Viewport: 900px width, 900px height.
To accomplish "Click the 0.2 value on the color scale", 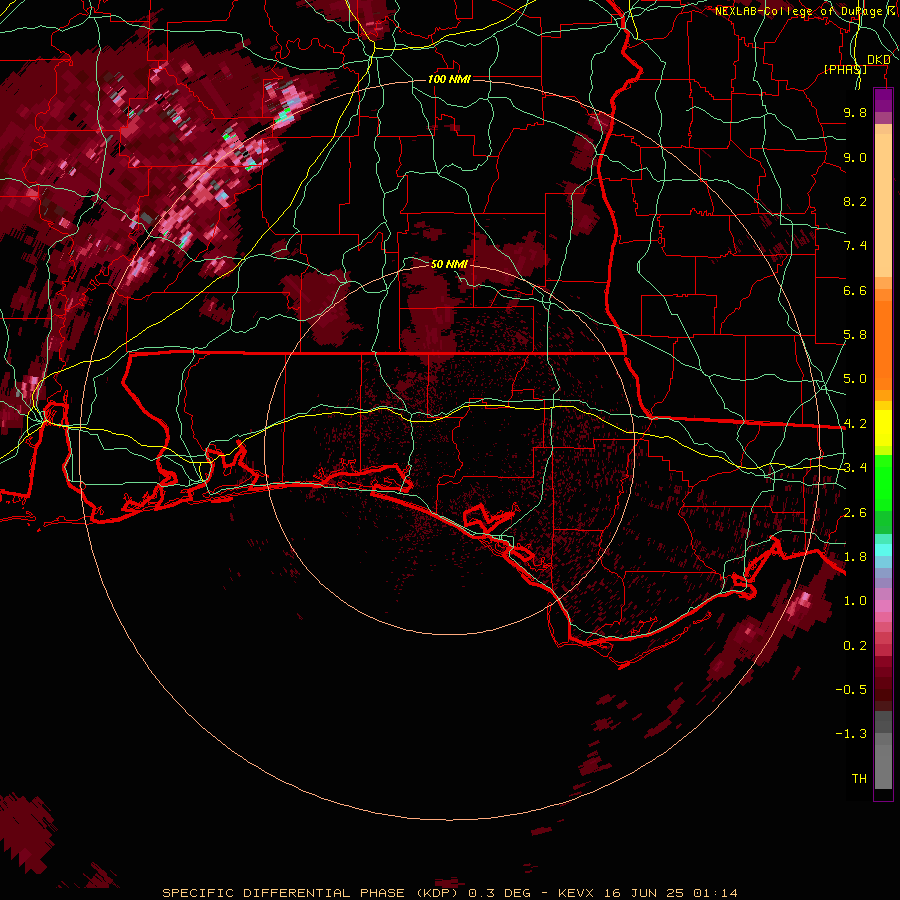I will click(855, 646).
